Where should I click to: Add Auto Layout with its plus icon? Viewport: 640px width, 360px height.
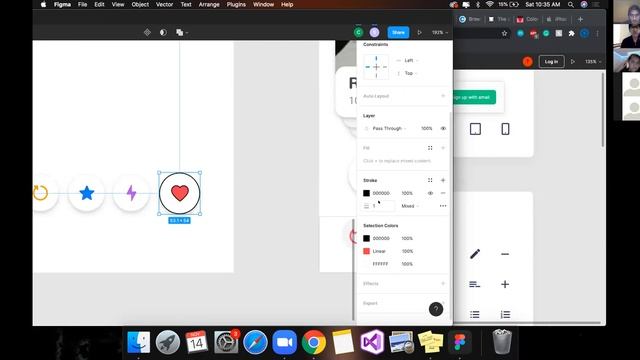pos(443,96)
